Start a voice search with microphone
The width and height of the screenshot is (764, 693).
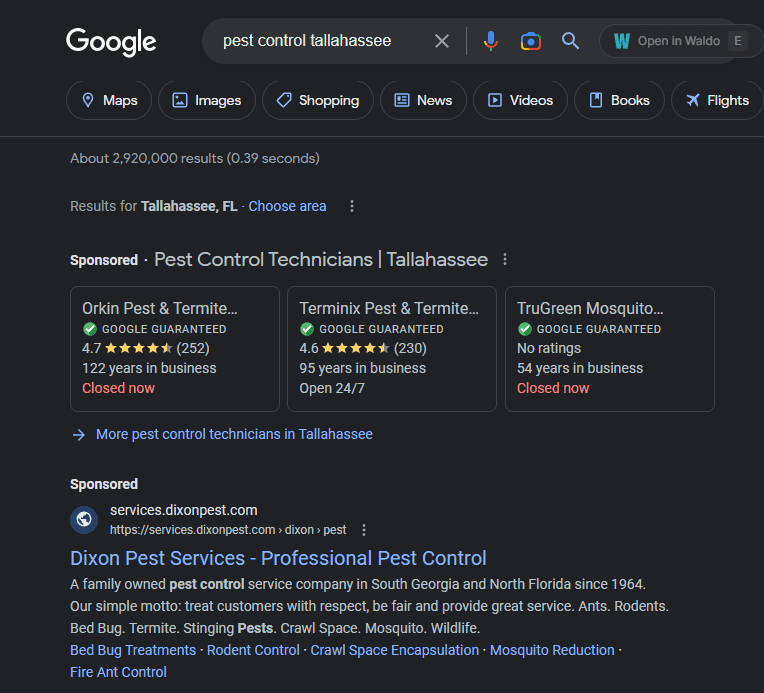point(490,41)
